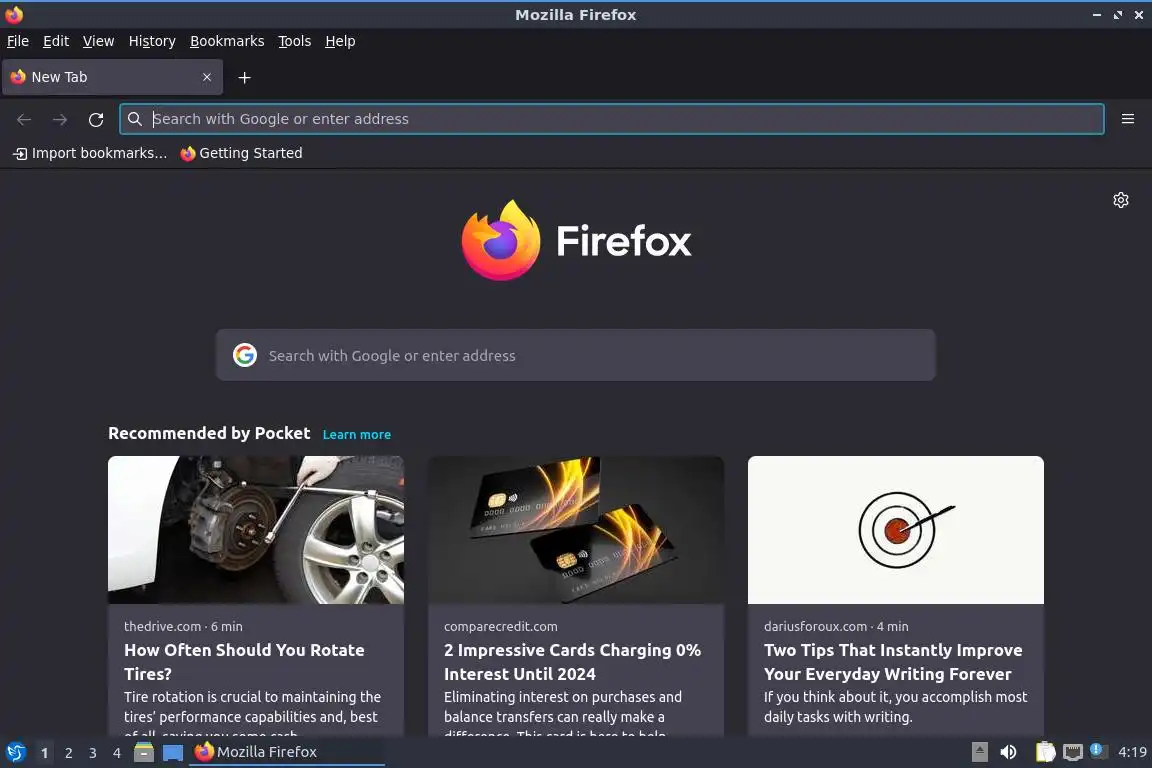
Task: Click the show desktop taskbar icon
Action: click(x=173, y=753)
